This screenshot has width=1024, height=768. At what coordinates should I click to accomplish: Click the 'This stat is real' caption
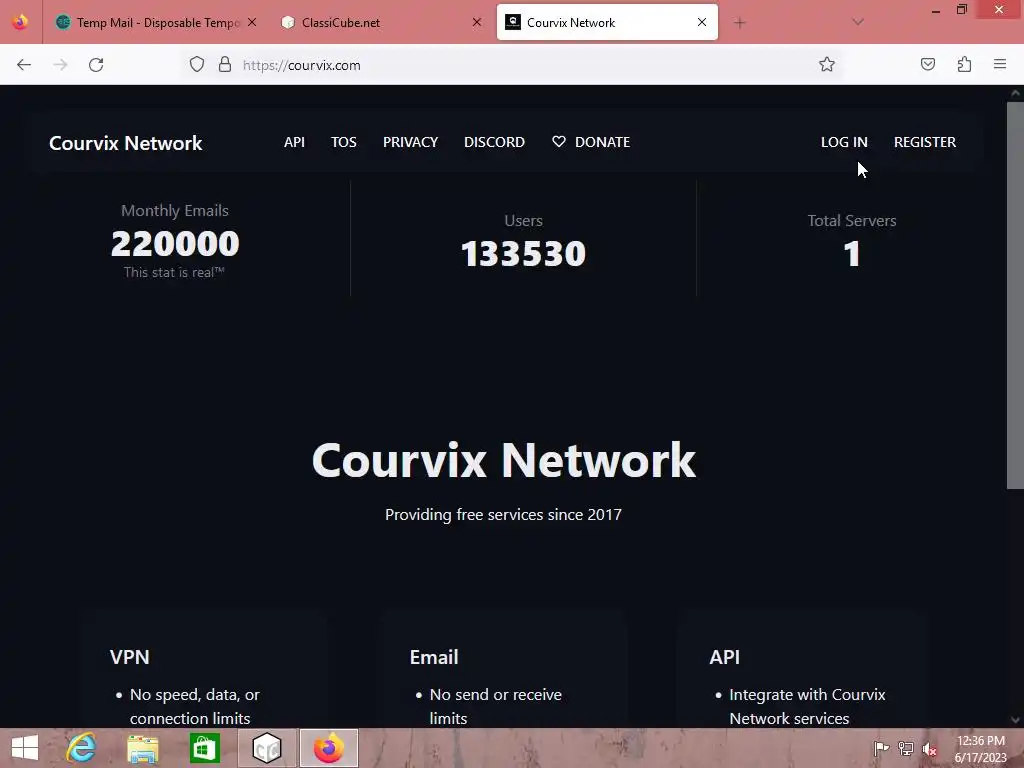coord(174,272)
